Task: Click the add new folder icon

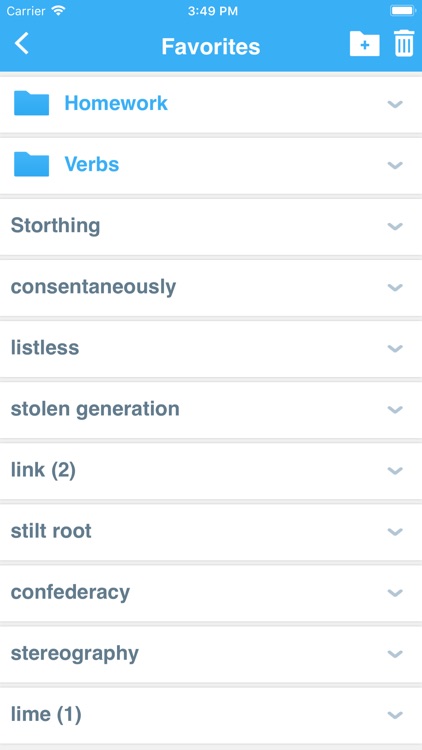Action: point(365,44)
